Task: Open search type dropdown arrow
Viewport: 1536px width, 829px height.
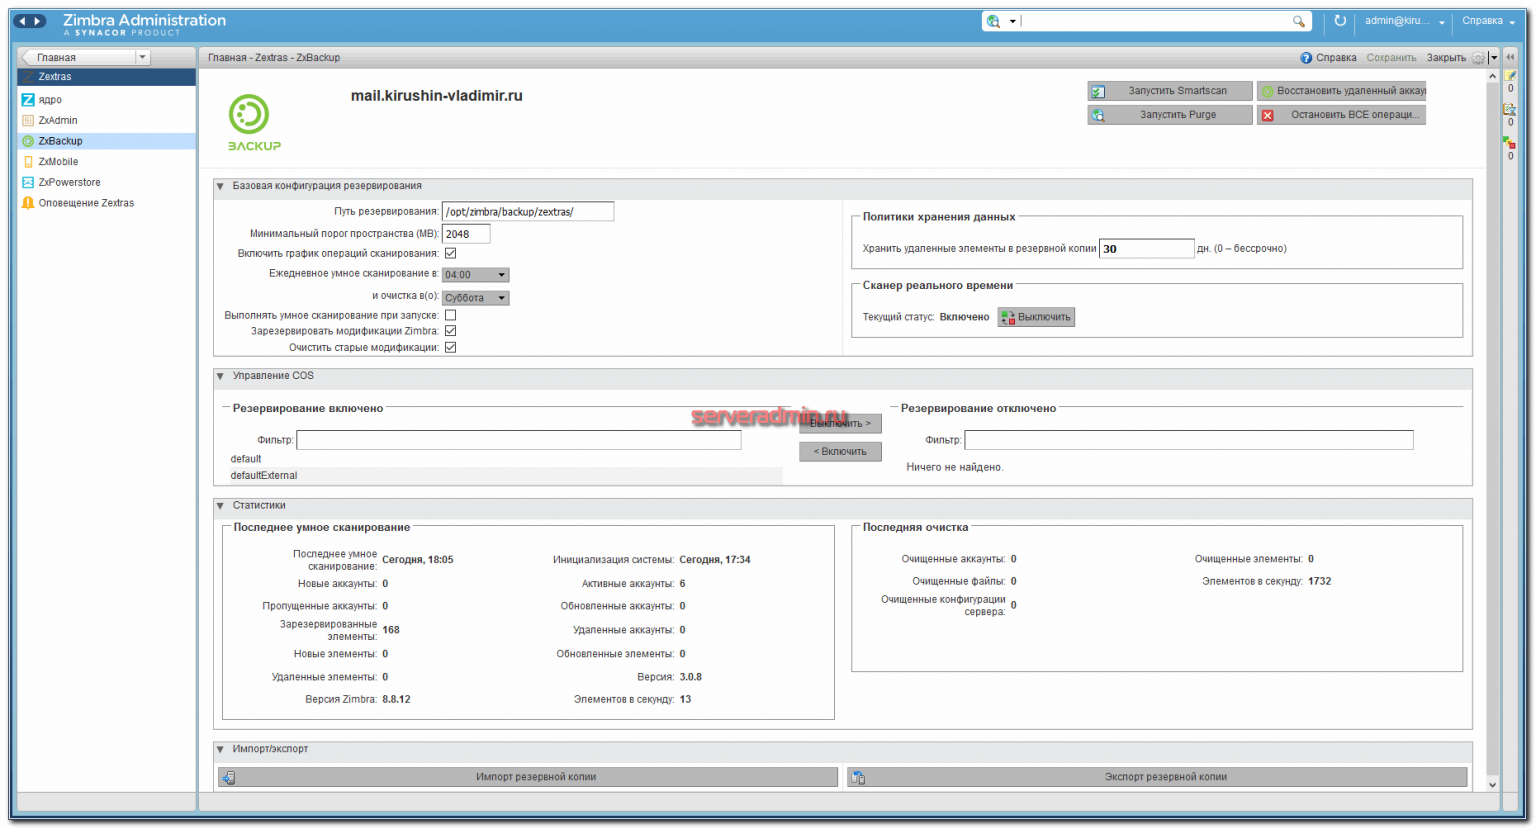Action: pos(1012,21)
